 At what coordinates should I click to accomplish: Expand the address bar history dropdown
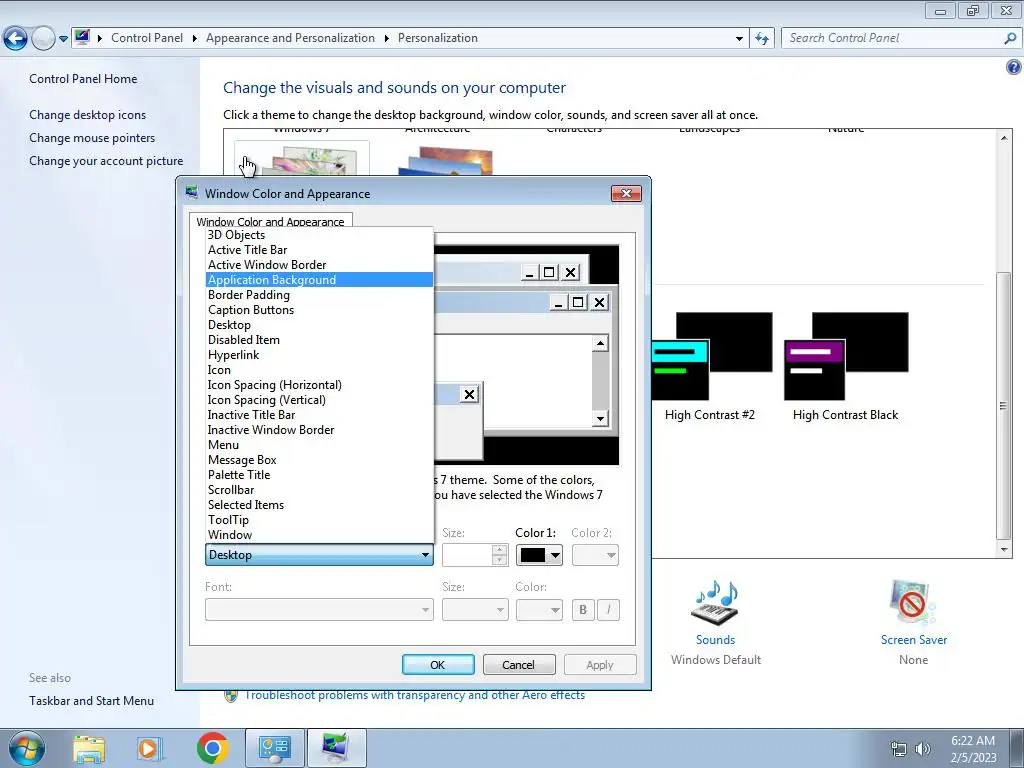click(739, 39)
